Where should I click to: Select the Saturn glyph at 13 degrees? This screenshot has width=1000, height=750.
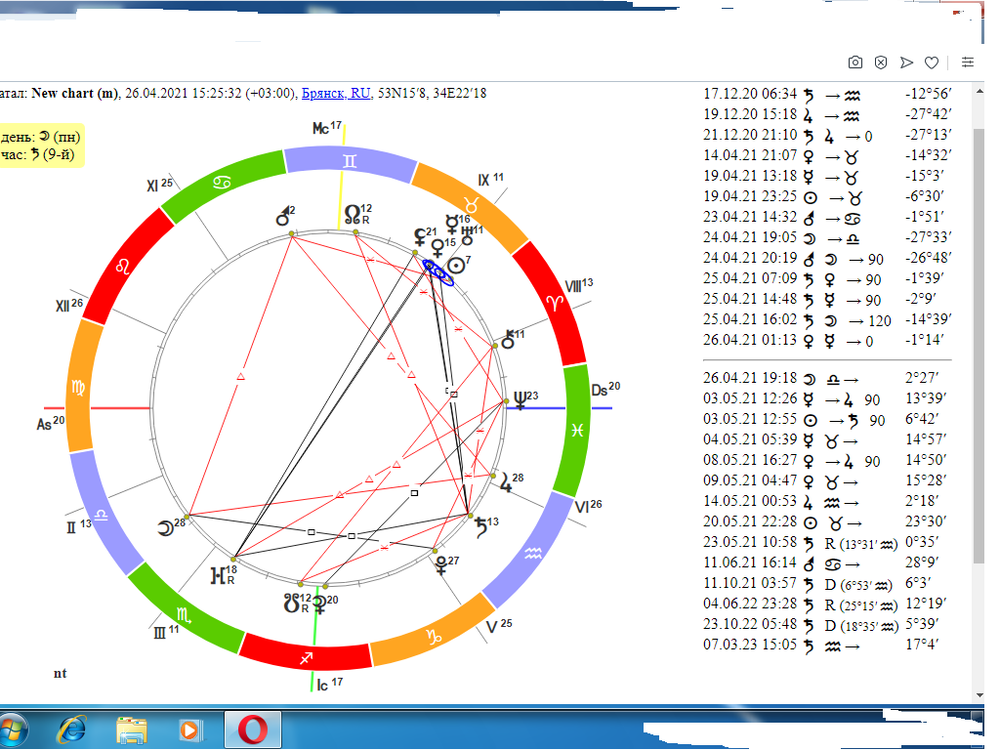[482, 527]
